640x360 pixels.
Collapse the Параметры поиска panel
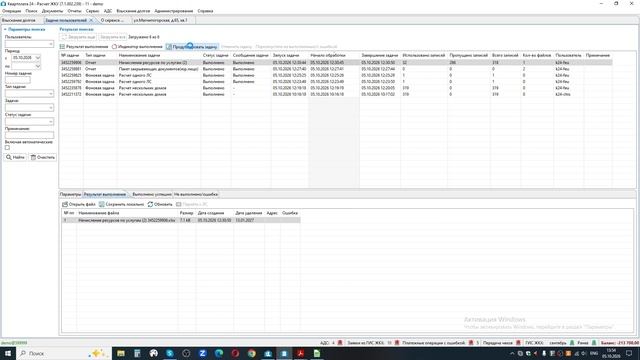(x=5, y=29)
